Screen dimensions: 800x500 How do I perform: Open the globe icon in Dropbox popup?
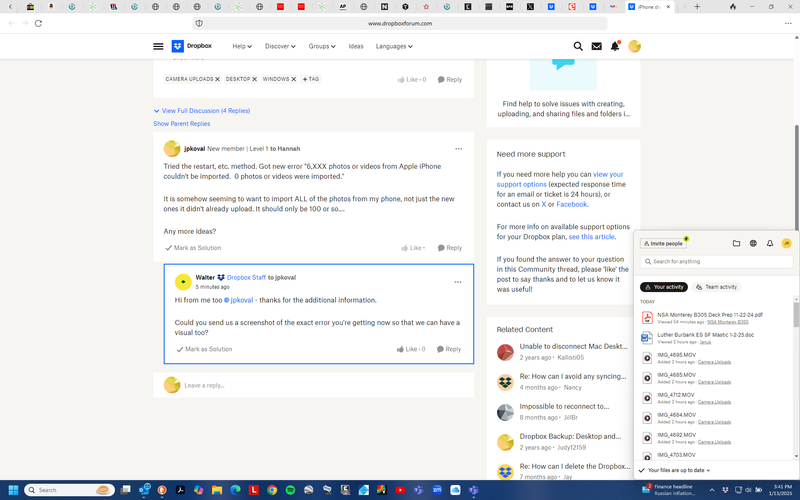(753, 243)
